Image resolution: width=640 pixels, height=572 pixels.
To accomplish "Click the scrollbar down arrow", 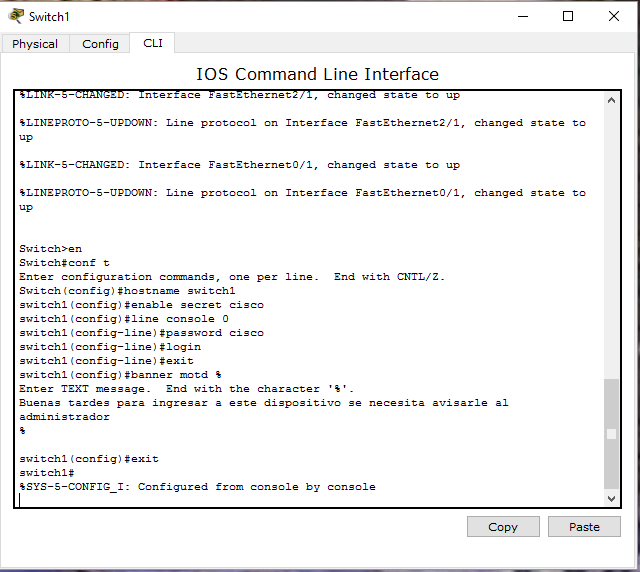I will click(x=611, y=498).
